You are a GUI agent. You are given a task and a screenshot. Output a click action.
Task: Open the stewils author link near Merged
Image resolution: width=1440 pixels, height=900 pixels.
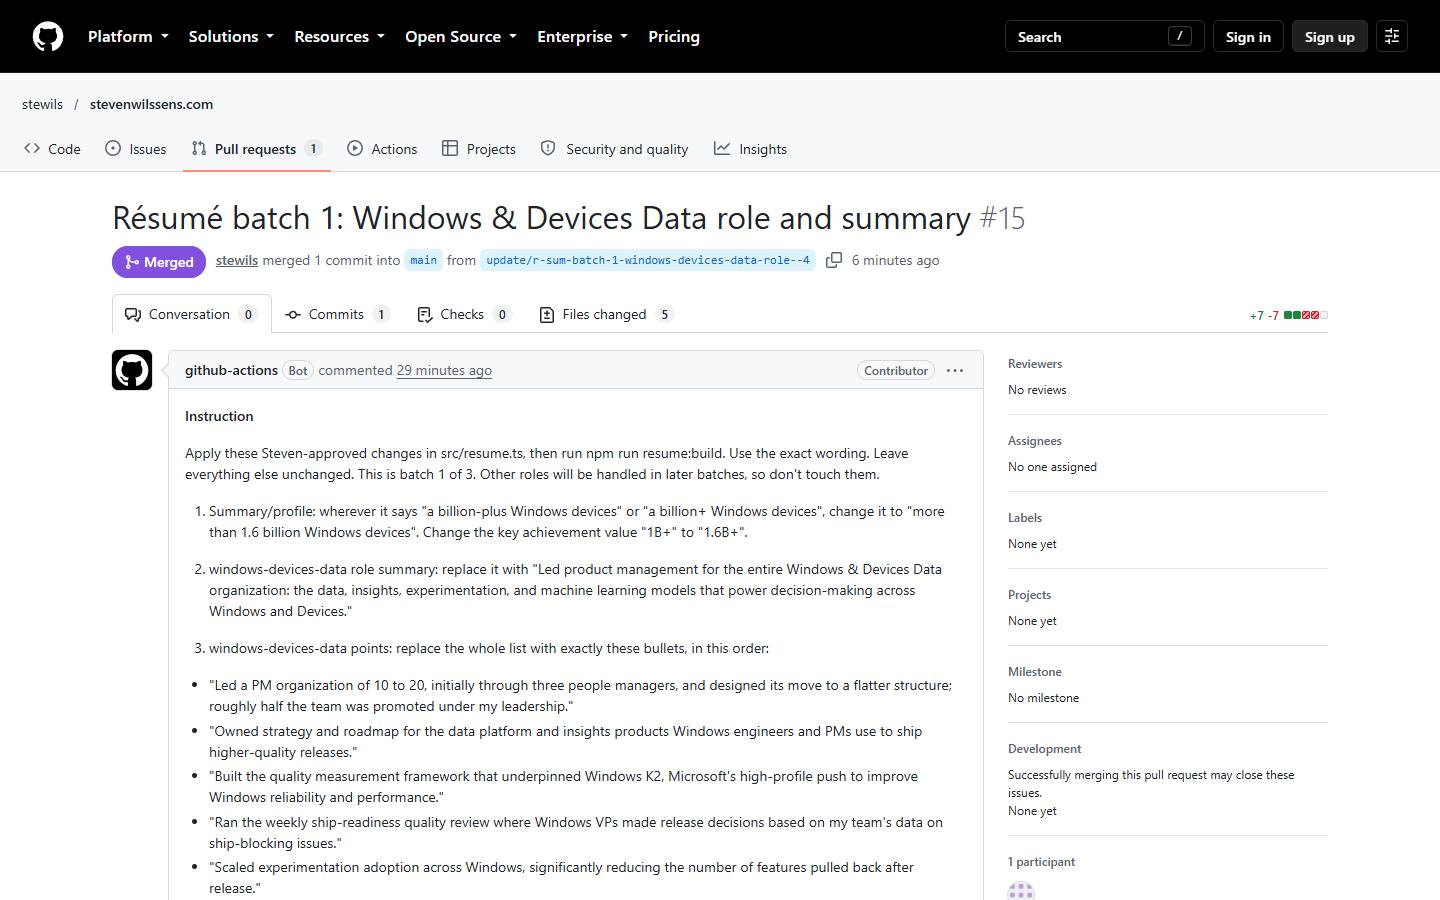point(237,260)
